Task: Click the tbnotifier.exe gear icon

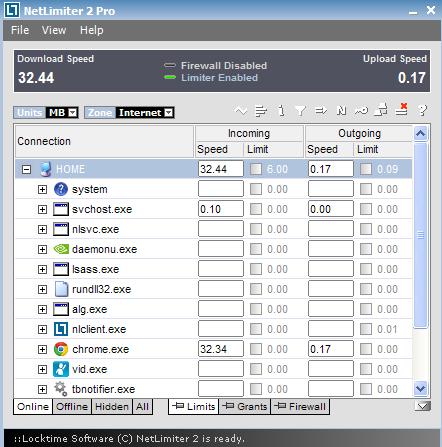Action: pyautogui.click(x=61, y=388)
